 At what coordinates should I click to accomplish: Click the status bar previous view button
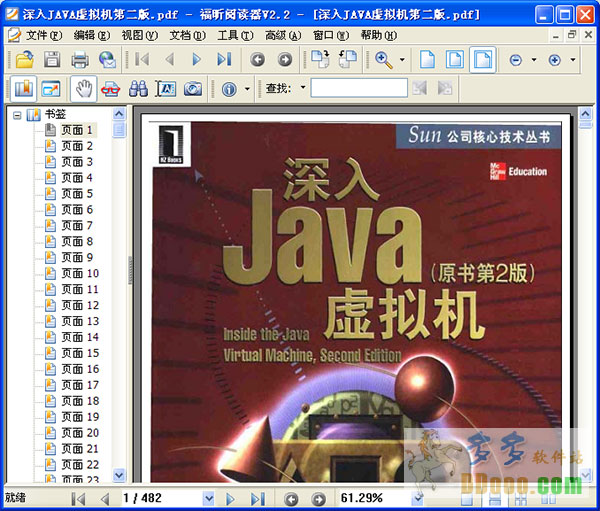point(291,499)
